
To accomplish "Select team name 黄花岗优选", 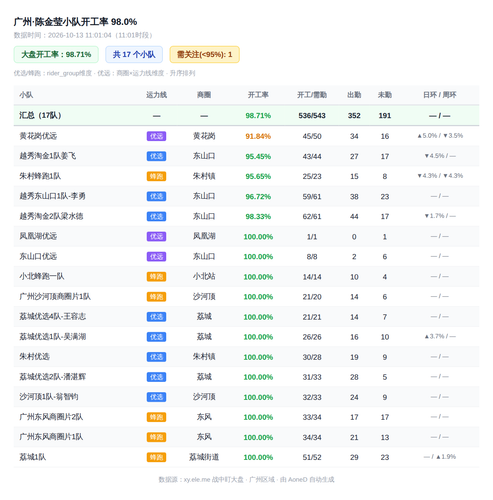I will [38, 136].
